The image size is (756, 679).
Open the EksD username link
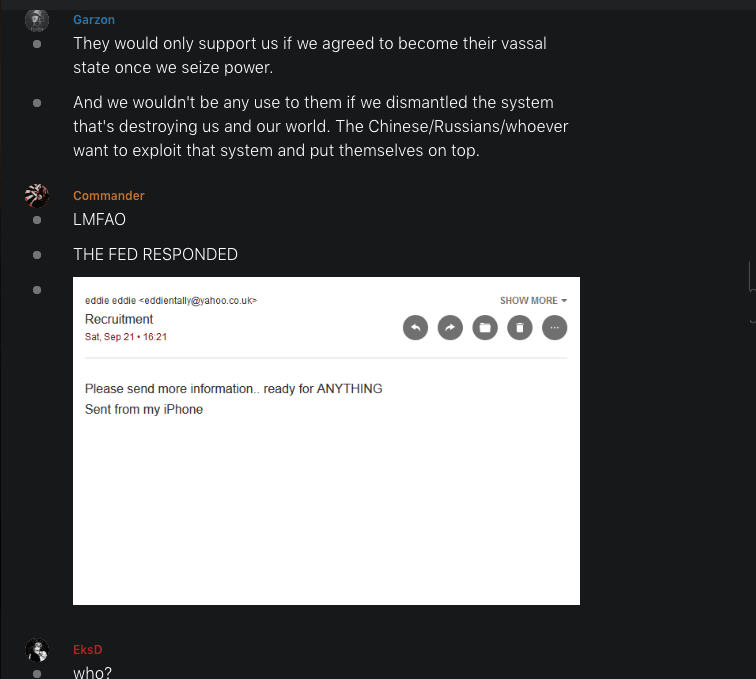(88, 650)
